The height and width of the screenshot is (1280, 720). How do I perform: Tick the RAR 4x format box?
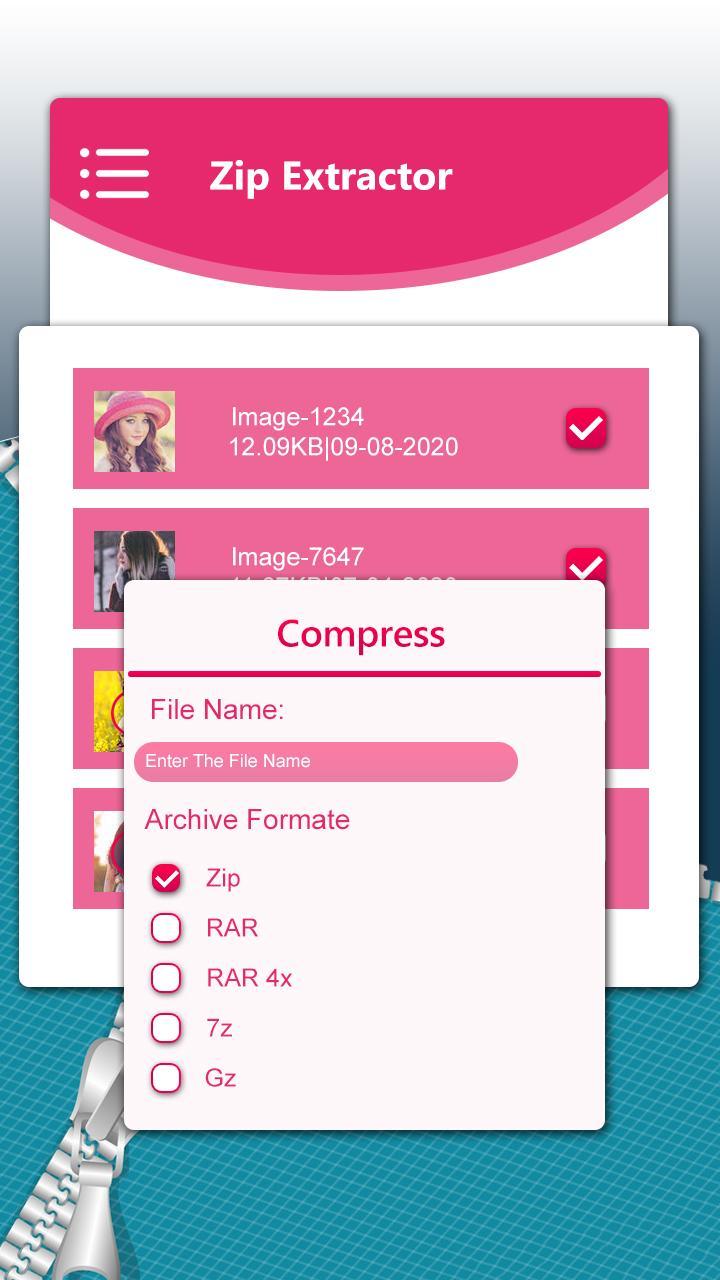(x=166, y=978)
